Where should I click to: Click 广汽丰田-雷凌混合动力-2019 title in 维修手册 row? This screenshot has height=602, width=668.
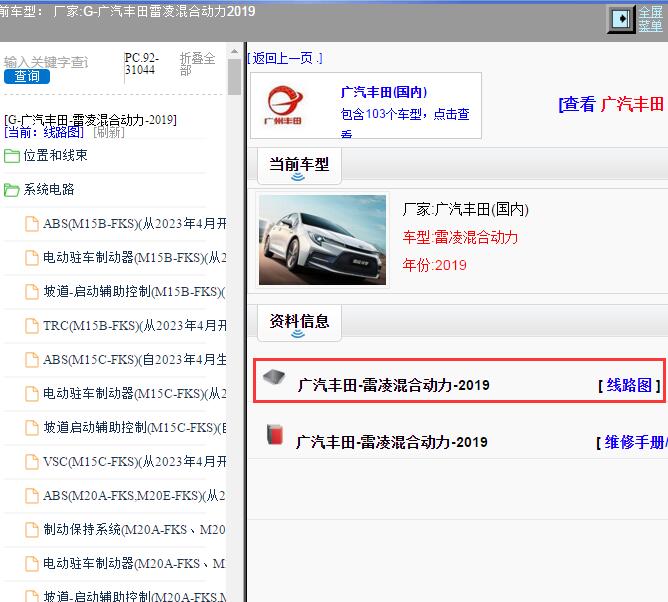[392, 442]
